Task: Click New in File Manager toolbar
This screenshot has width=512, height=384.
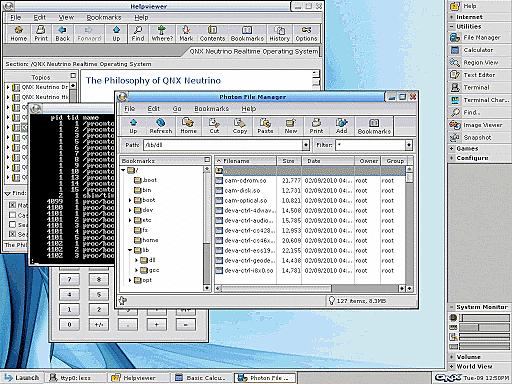Action: coord(291,126)
